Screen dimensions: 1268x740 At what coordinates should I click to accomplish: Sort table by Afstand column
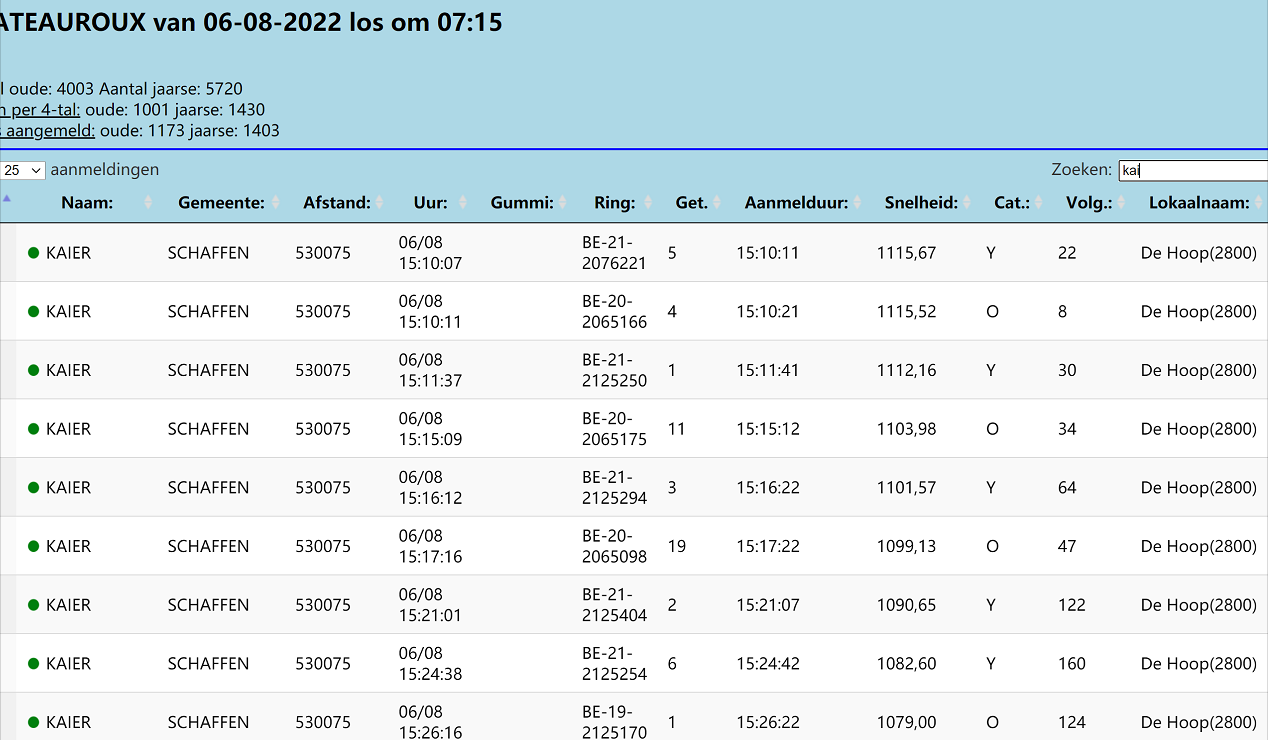pyautogui.click(x=337, y=203)
